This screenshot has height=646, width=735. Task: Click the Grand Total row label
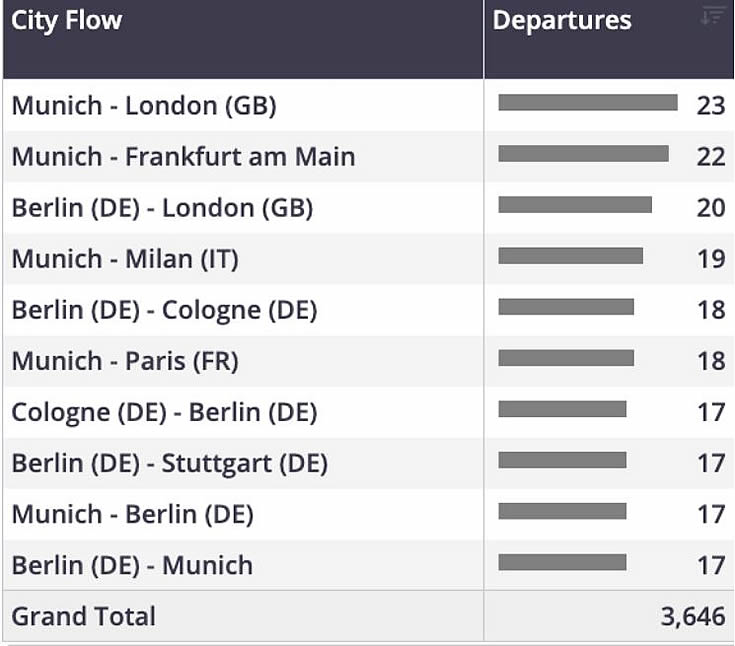tap(83, 616)
